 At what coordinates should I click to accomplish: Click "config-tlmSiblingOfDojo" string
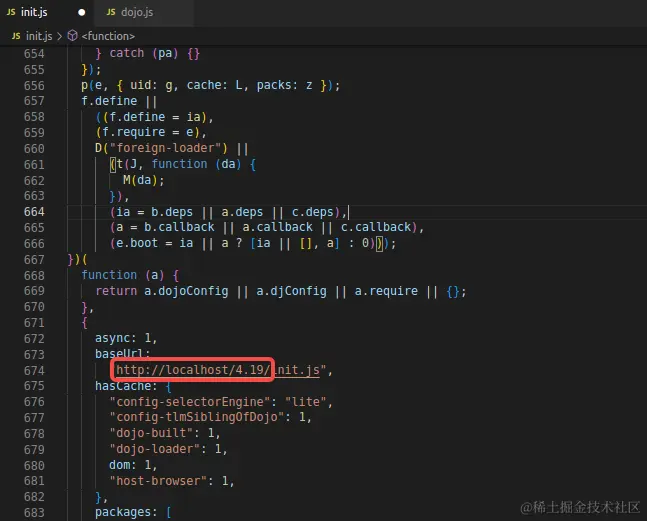coord(197,417)
